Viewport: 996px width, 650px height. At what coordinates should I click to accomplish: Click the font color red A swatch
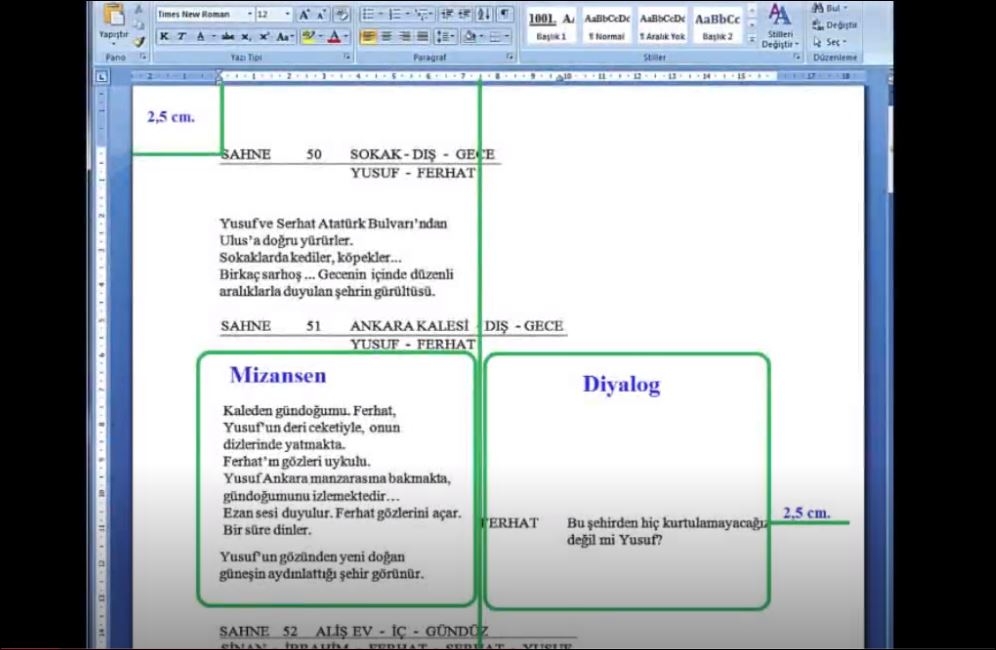(x=335, y=37)
